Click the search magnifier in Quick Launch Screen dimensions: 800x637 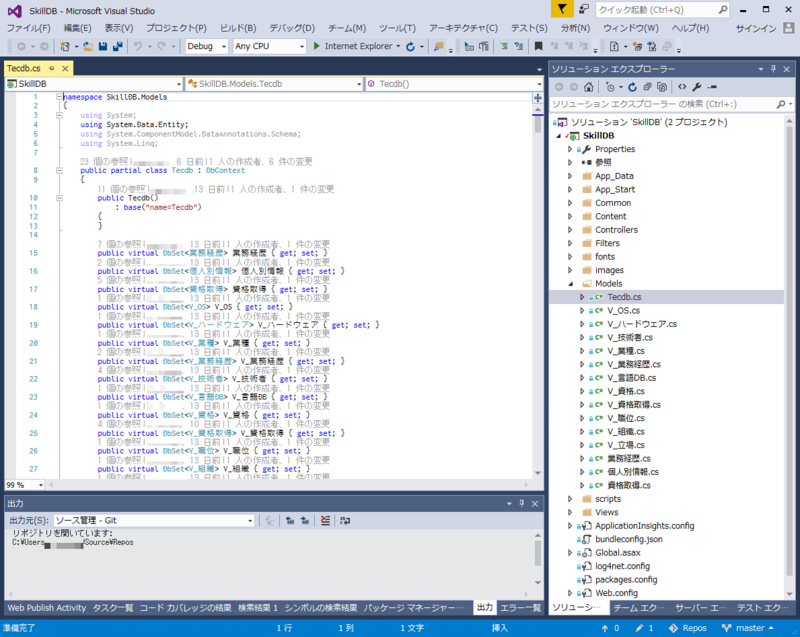(722, 10)
